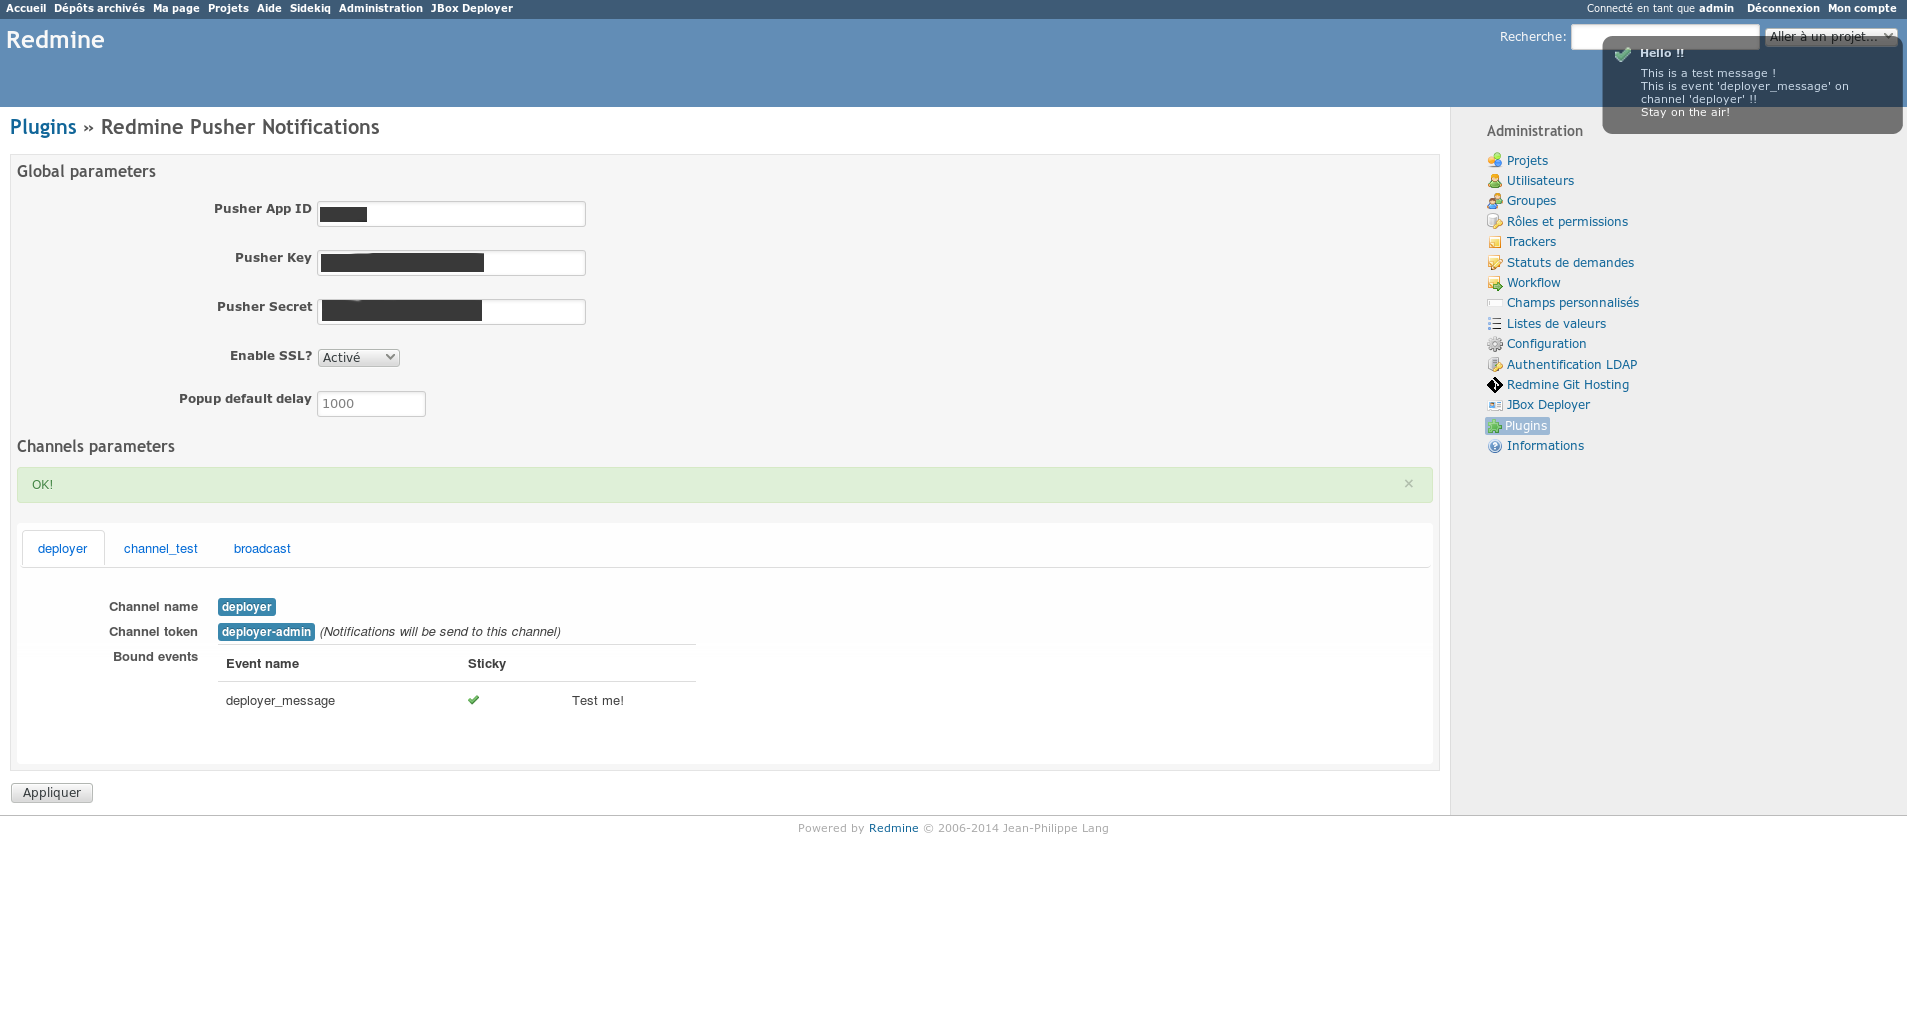This screenshot has width=1907, height=1015.
Task: Click the admin user link
Action: (x=1716, y=8)
